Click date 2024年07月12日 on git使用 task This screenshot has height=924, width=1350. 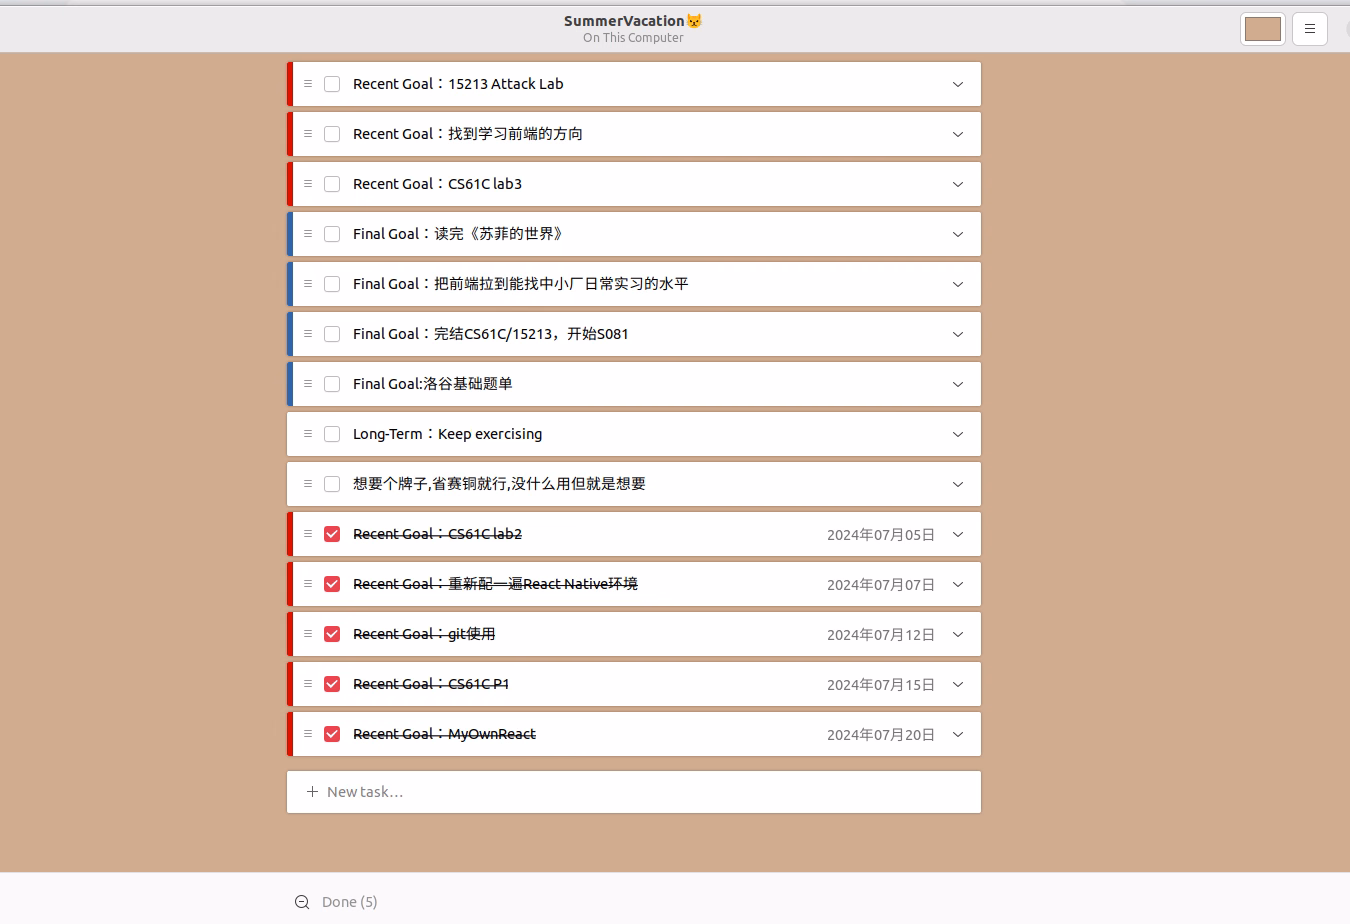pos(881,635)
